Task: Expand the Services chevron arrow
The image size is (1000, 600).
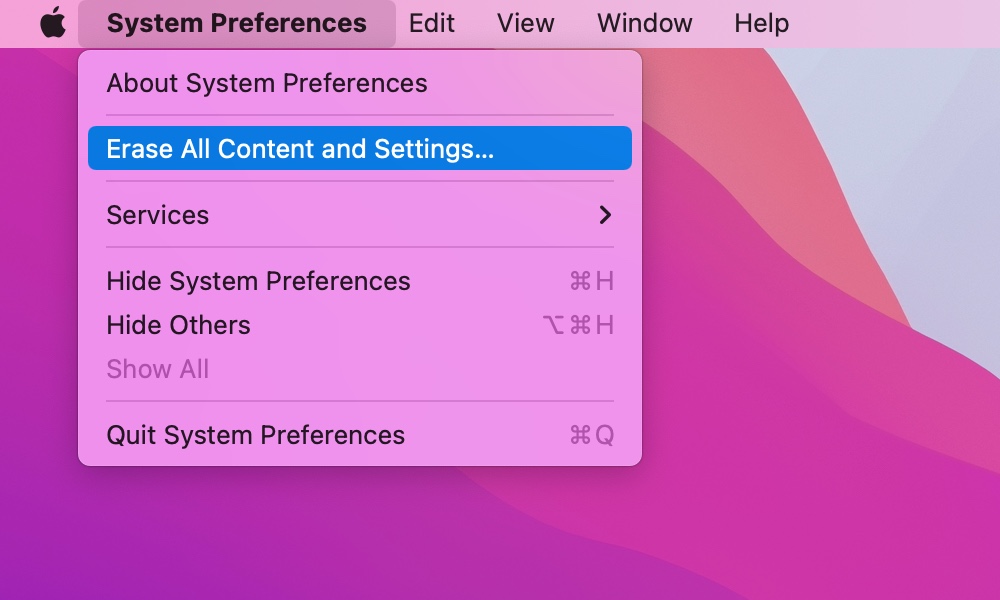Action: [605, 215]
